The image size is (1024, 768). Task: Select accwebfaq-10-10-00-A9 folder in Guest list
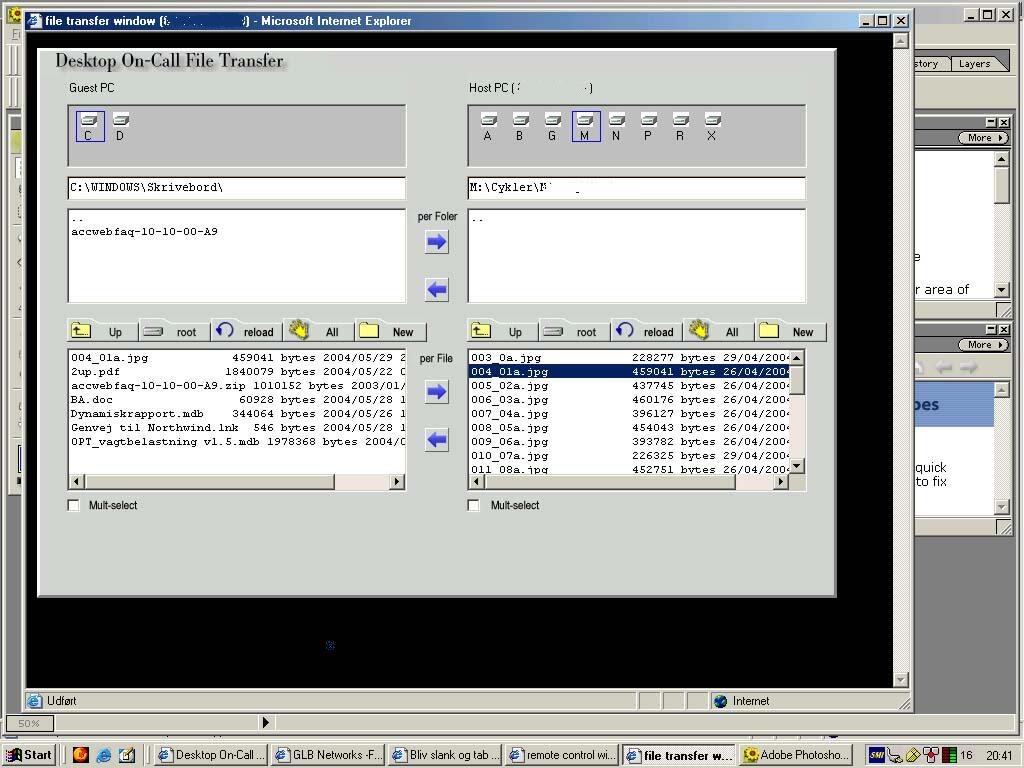click(144, 231)
